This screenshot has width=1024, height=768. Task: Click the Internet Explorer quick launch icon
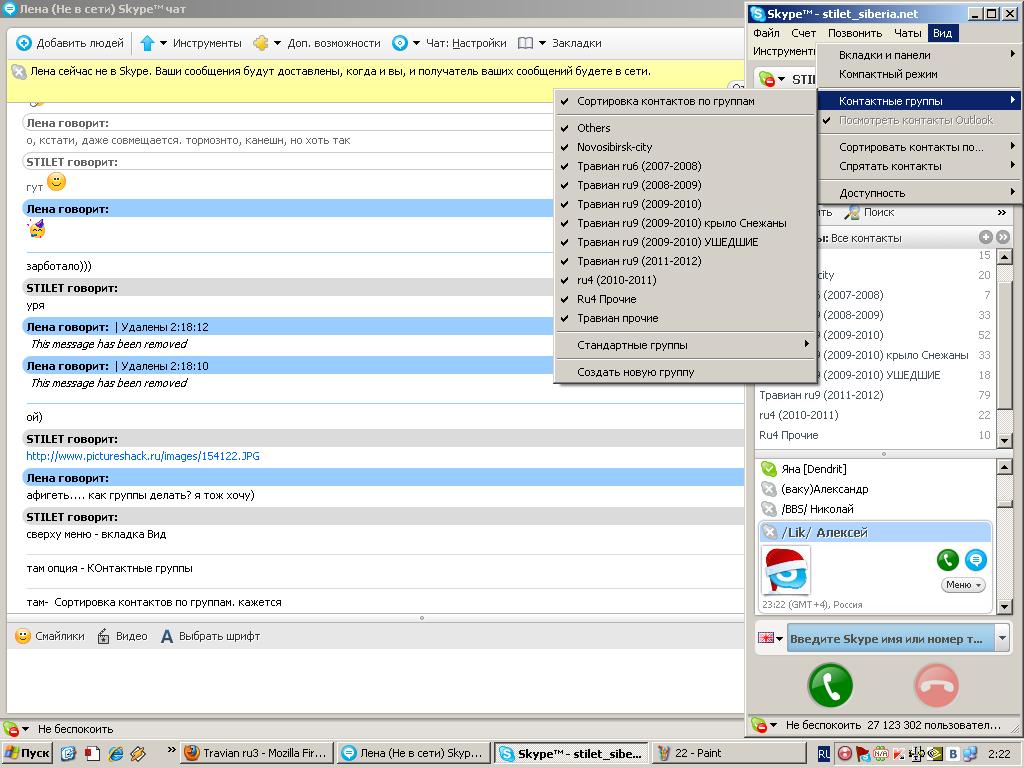click(116, 753)
